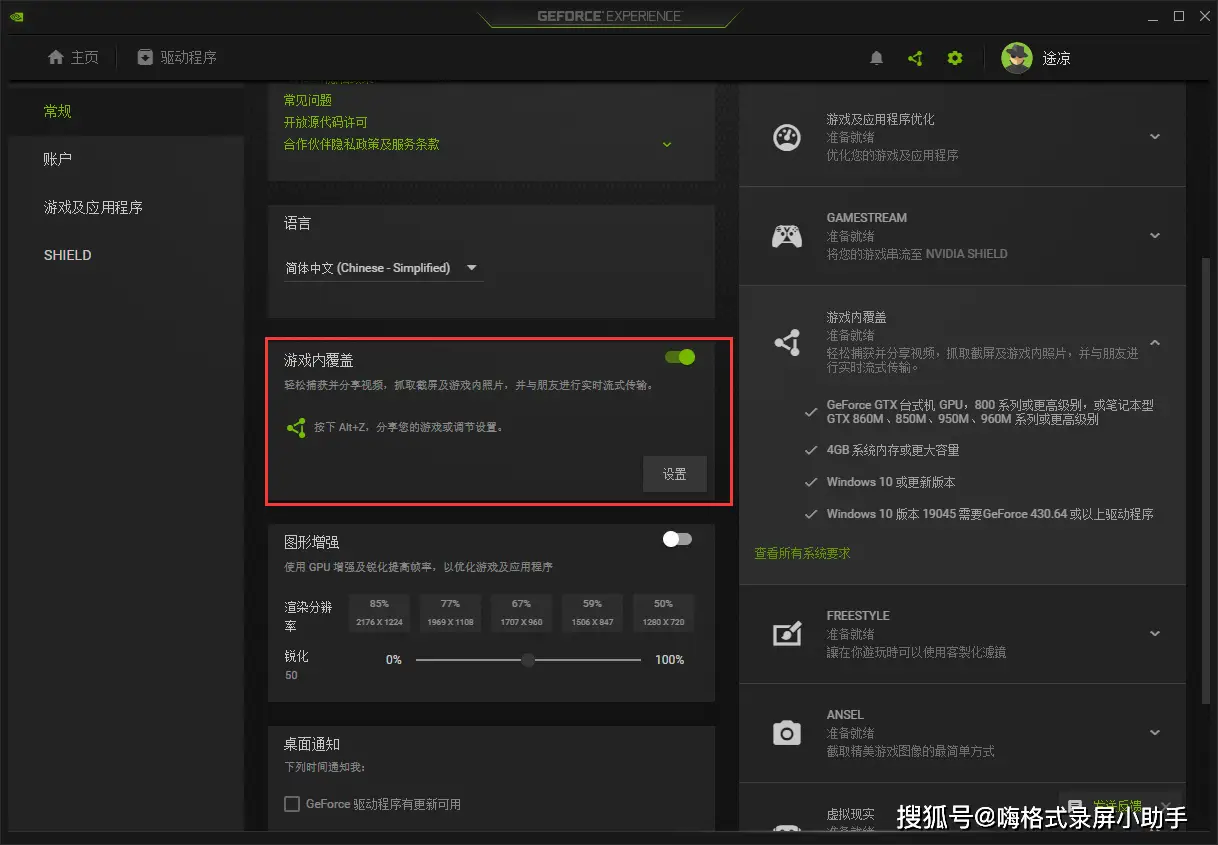Viewport: 1218px width, 845px height.
Task: Click 查看所有系统要求 link
Action: click(x=802, y=553)
